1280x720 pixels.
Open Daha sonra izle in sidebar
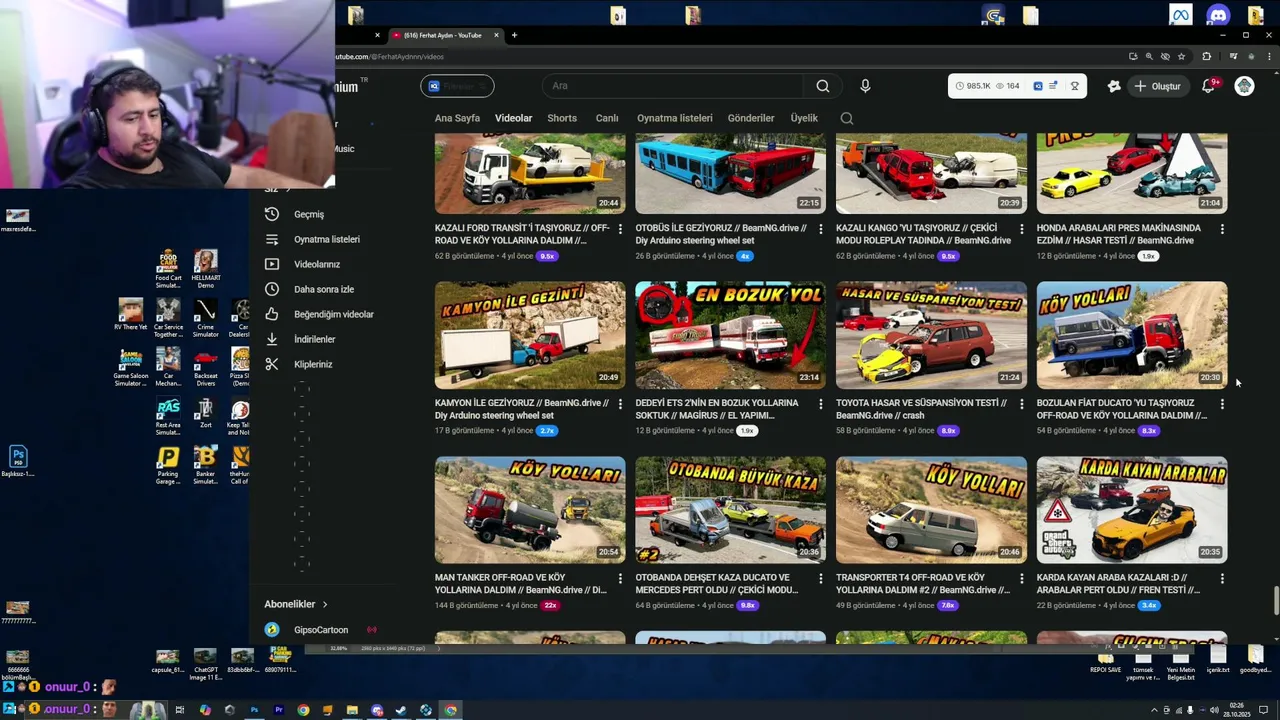323,289
